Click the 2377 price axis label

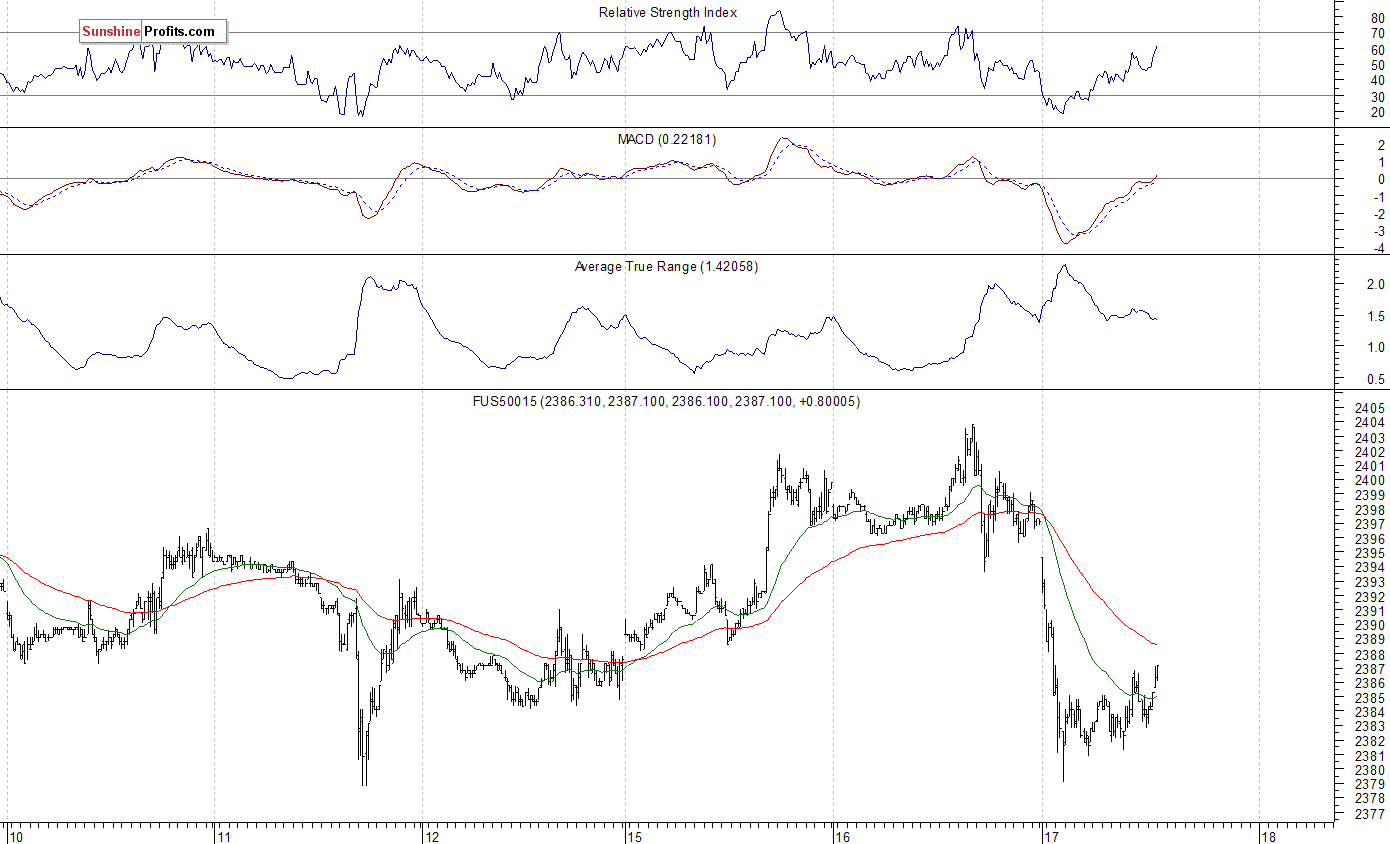pos(1369,815)
